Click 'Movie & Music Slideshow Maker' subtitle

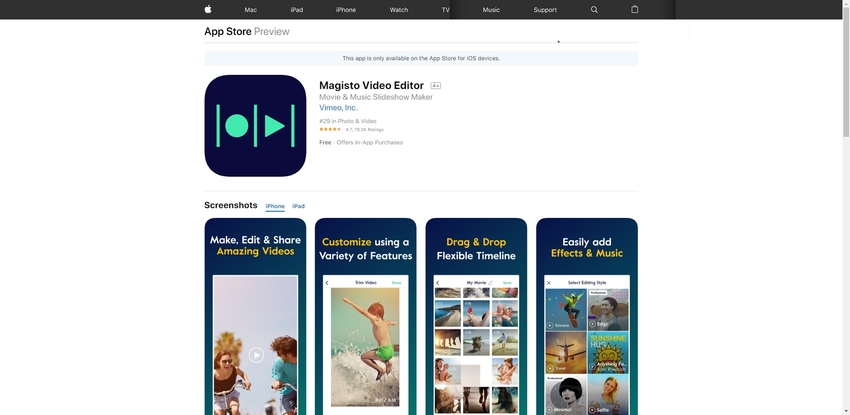[376, 98]
